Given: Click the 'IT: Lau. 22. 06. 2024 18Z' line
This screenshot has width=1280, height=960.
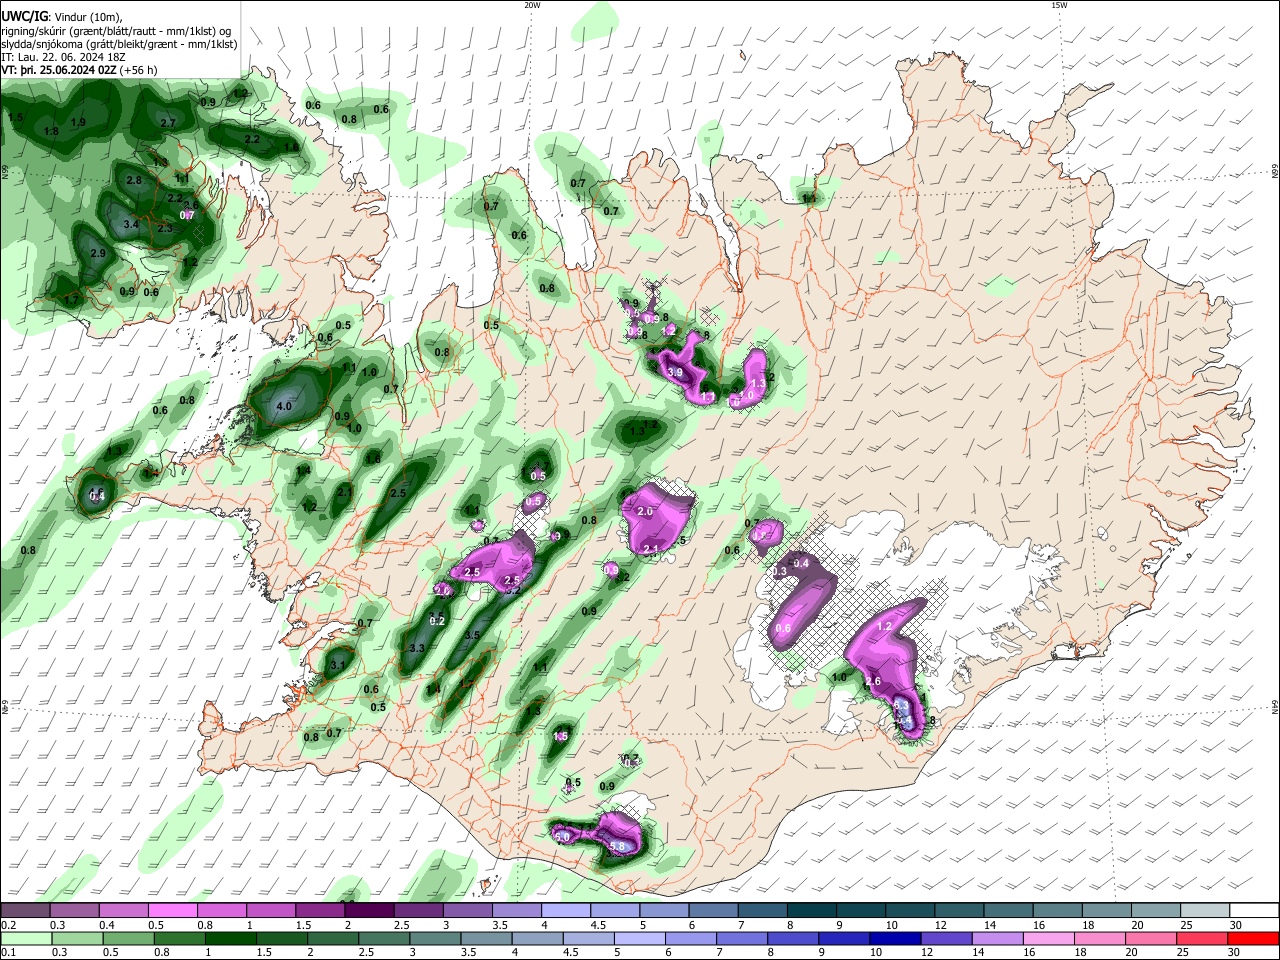Looking at the screenshot, I should click(x=63, y=57).
